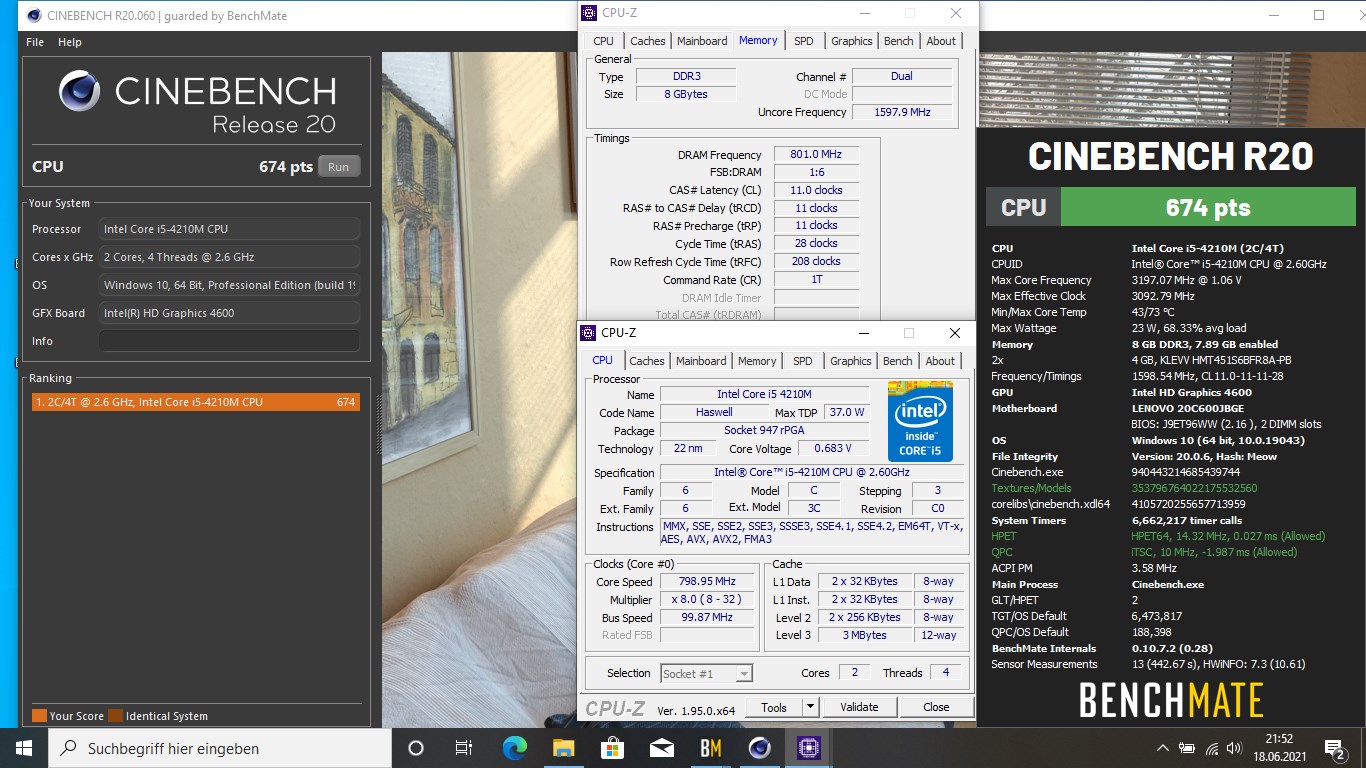Switch to CPU-Z taskbar icon

click(x=808, y=748)
